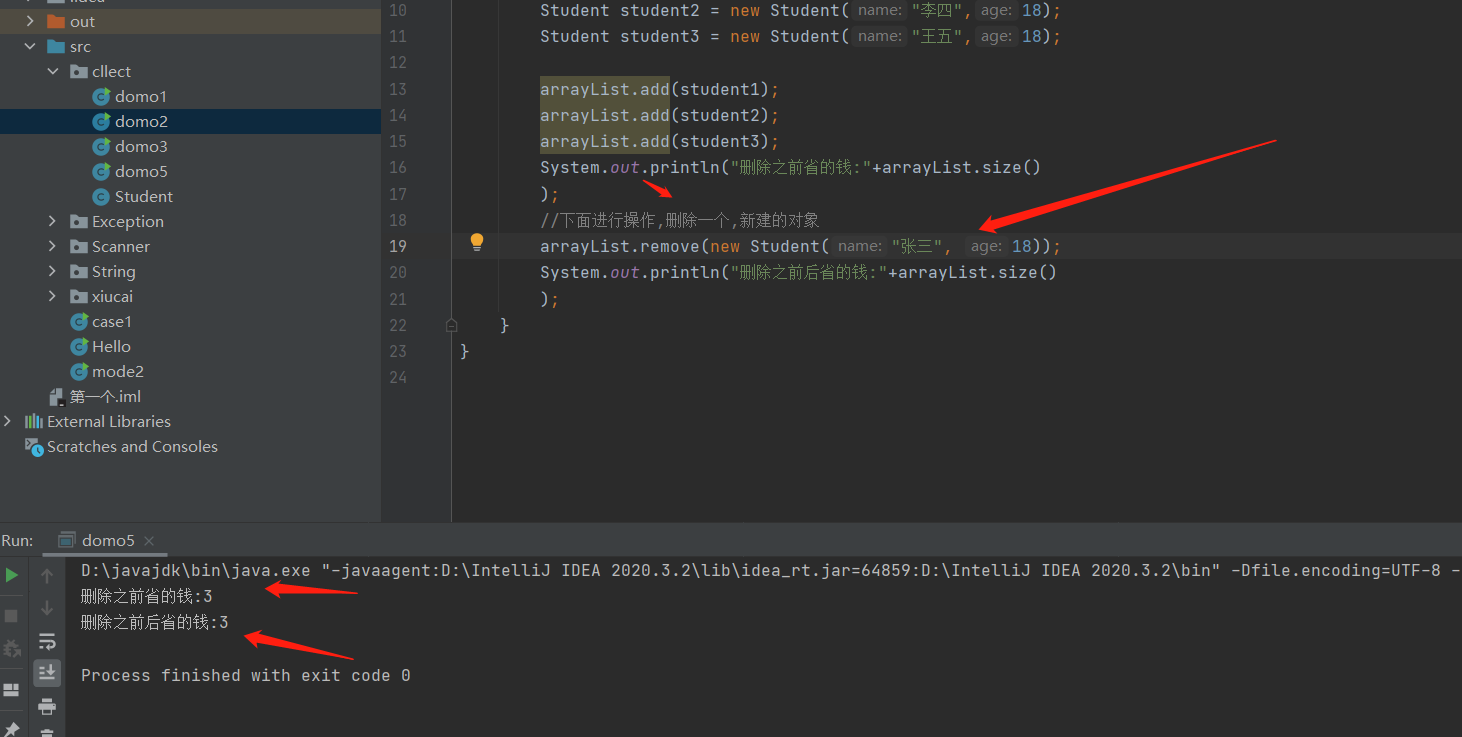The width and height of the screenshot is (1462, 737).
Task: Click the fold marker at line 22
Action: click(451, 325)
